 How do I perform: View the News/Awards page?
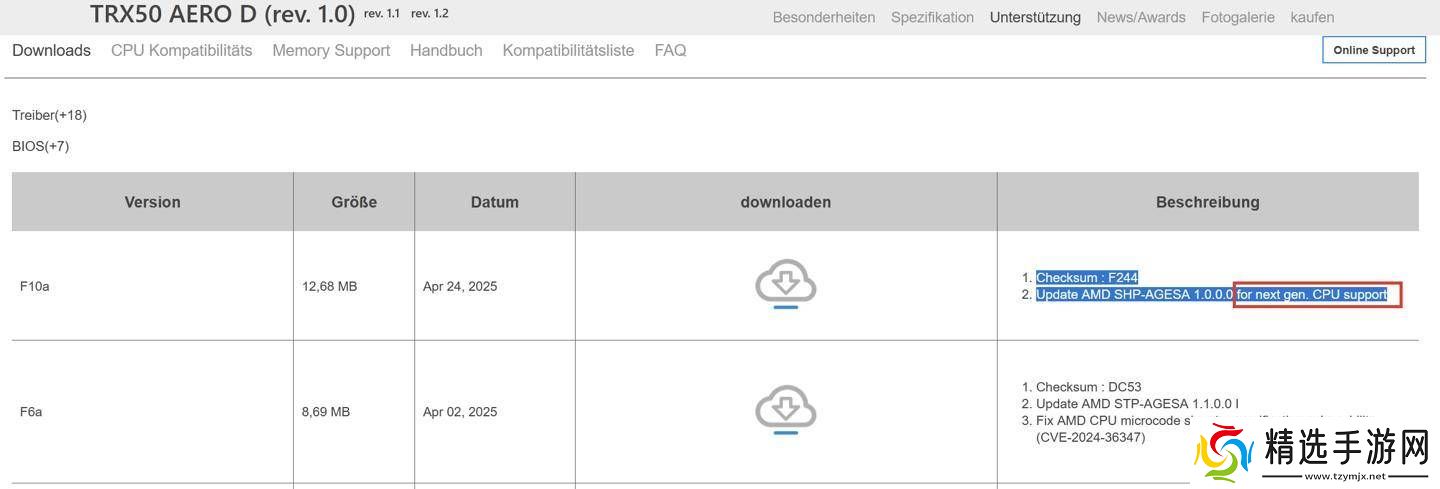point(1140,17)
